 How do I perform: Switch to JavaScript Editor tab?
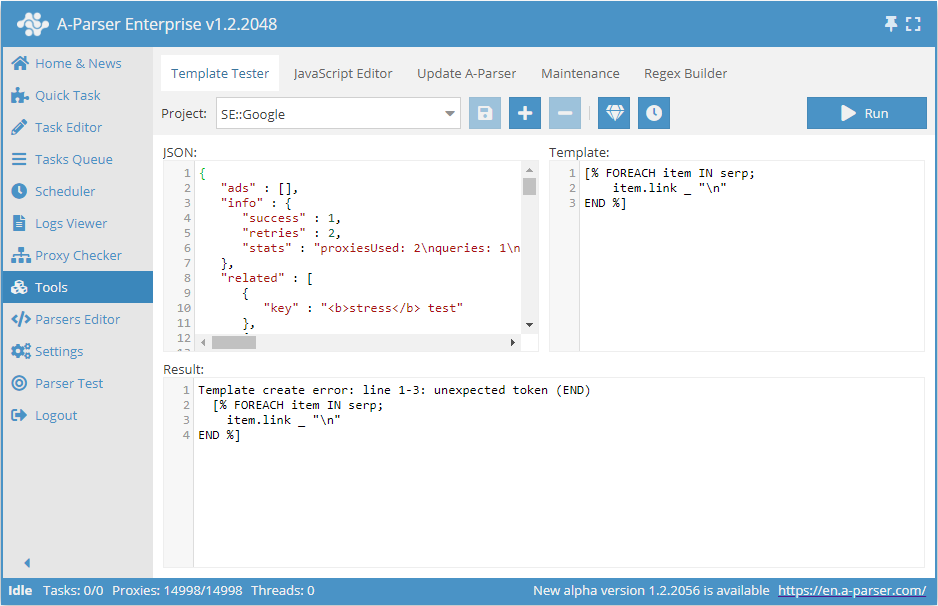343,73
